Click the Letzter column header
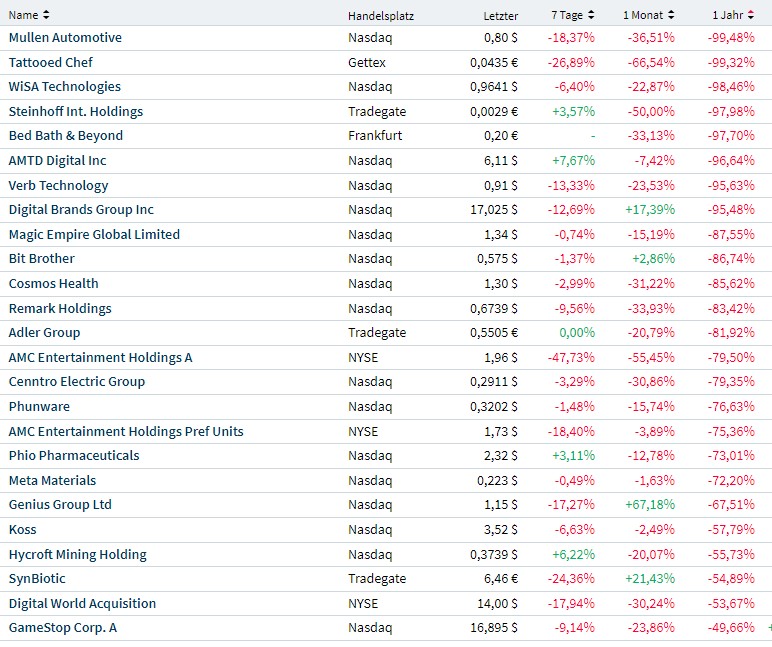772x647 pixels. click(501, 16)
